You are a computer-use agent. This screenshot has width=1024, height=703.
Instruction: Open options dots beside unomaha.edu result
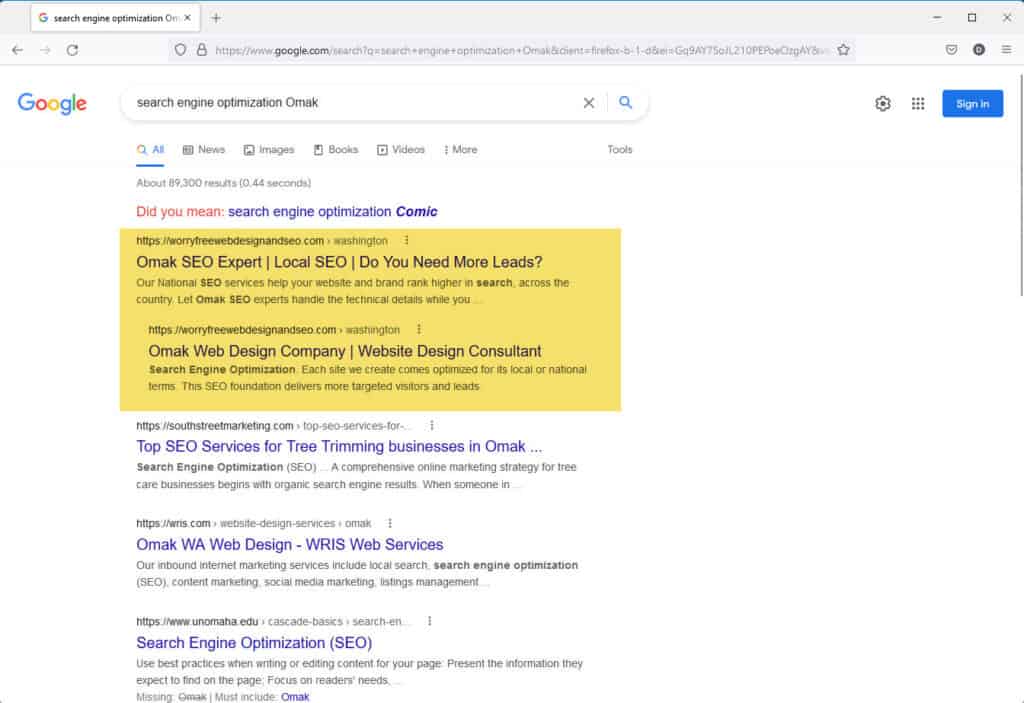429,621
